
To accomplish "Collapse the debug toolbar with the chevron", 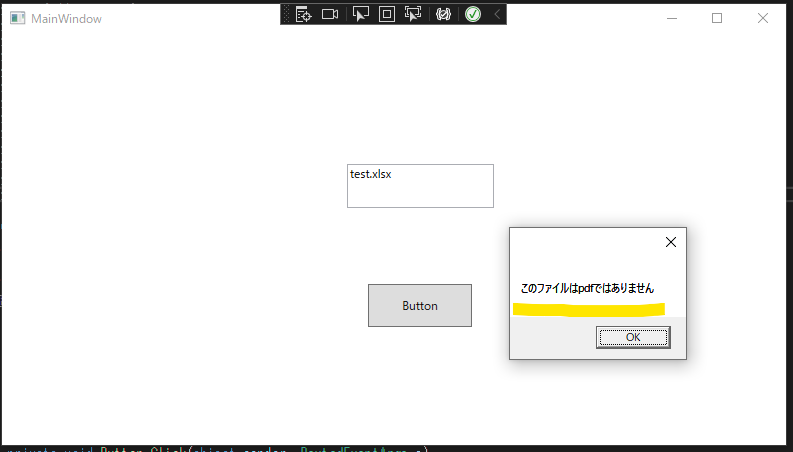I will click(497, 14).
